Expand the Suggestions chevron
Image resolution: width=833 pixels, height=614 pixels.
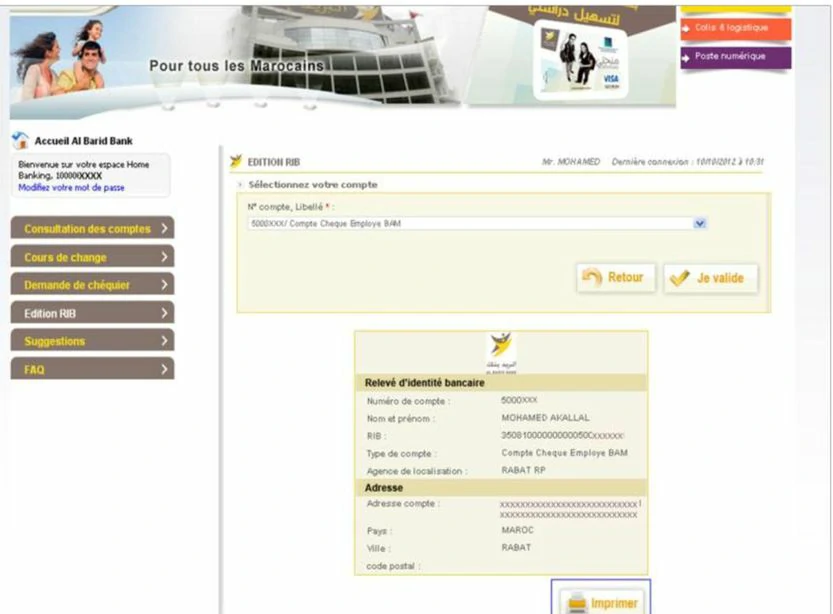point(164,341)
